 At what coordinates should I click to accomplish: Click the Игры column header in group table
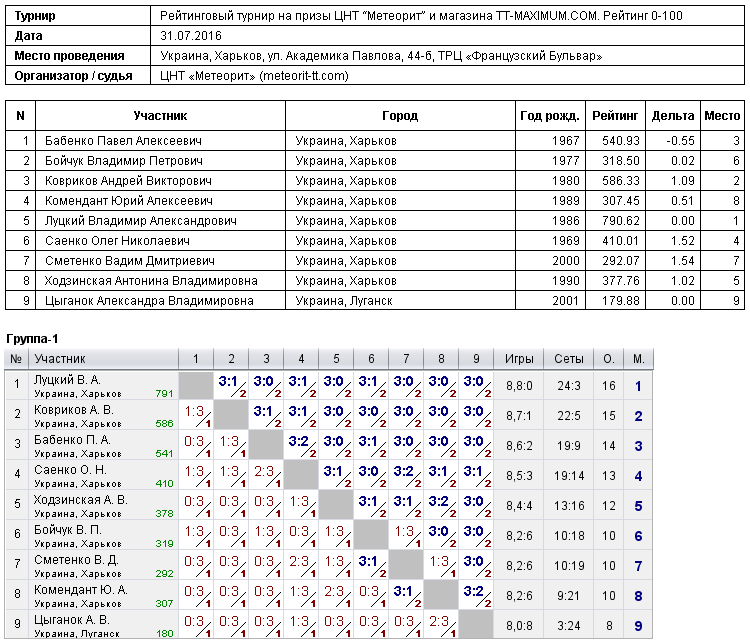519,359
